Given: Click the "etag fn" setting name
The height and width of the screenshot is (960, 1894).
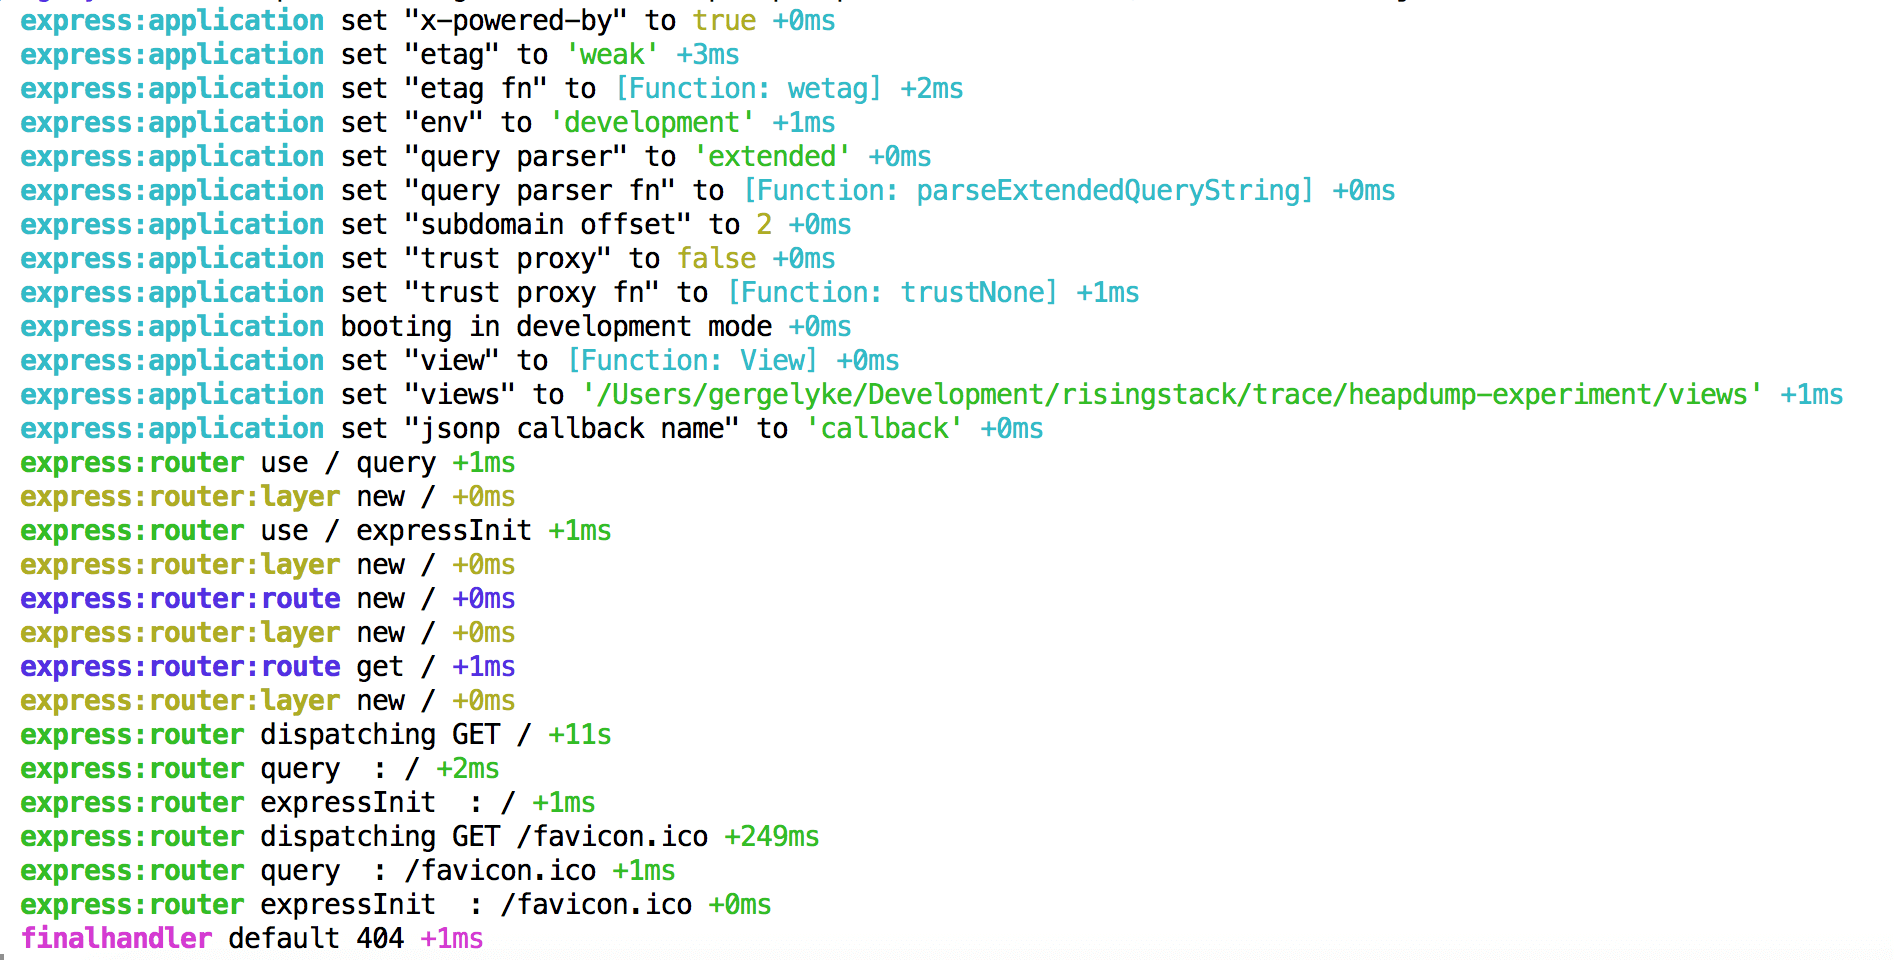Looking at the screenshot, I should click(x=476, y=89).
